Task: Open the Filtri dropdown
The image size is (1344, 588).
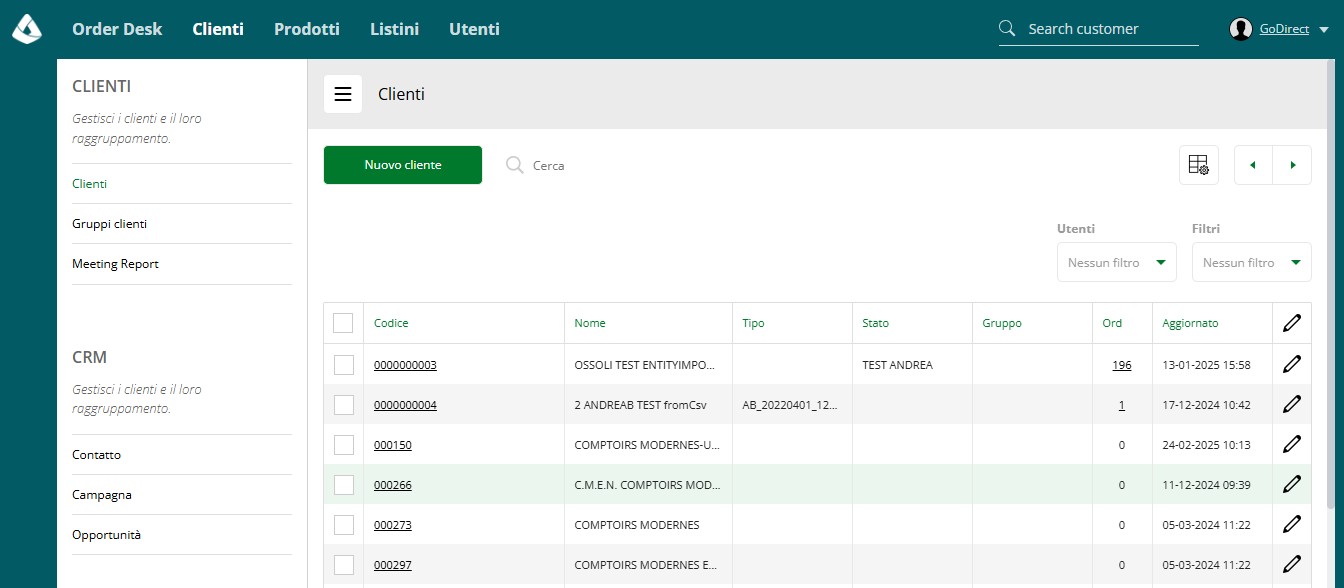Action: pos(1251,262)
